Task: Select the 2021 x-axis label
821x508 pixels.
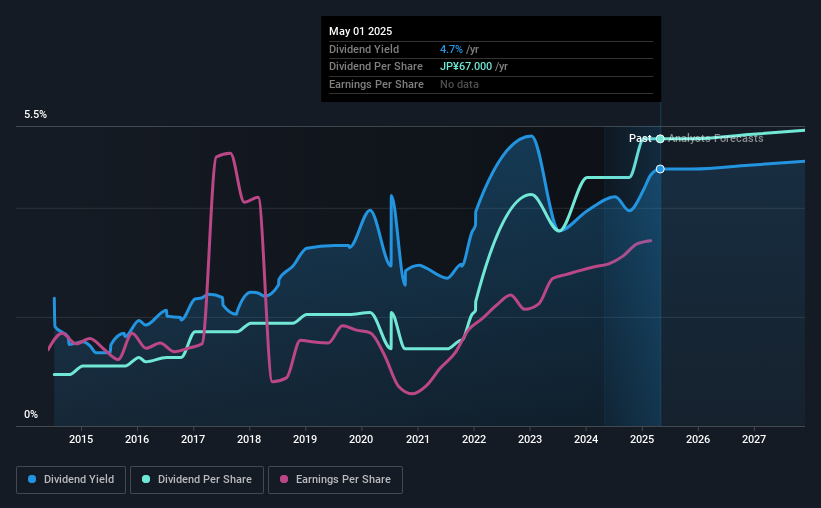Action: click(x=417, y=439)
